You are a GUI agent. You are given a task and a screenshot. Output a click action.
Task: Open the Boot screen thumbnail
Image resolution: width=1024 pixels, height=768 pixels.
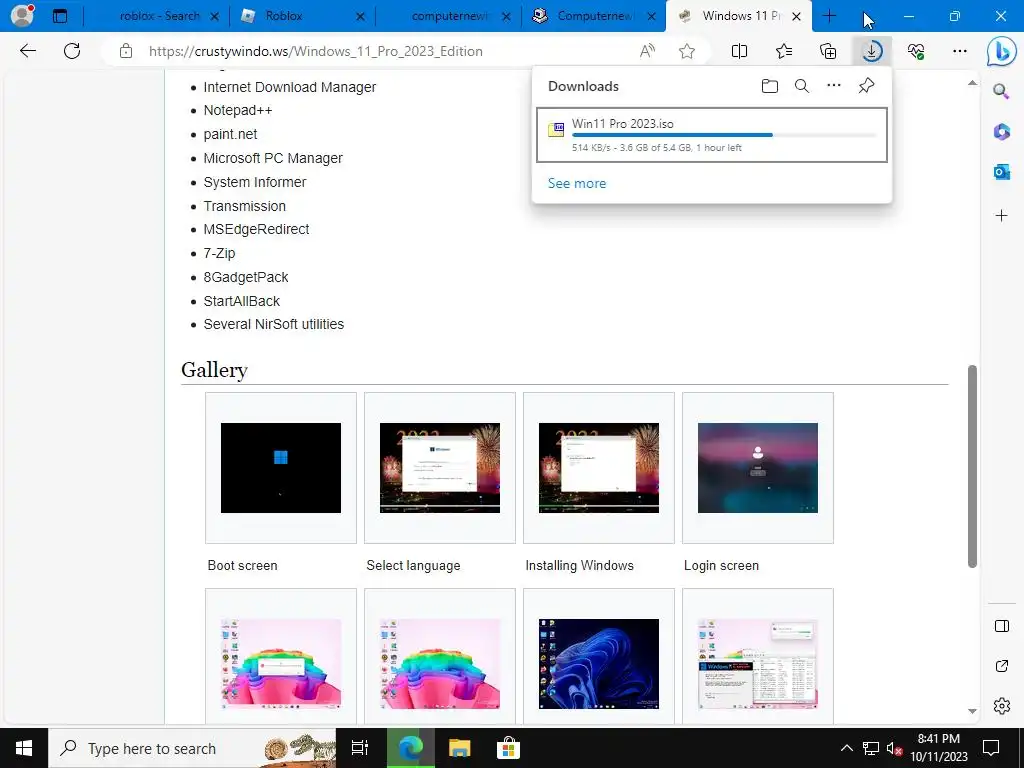click(x=281, y=468)
